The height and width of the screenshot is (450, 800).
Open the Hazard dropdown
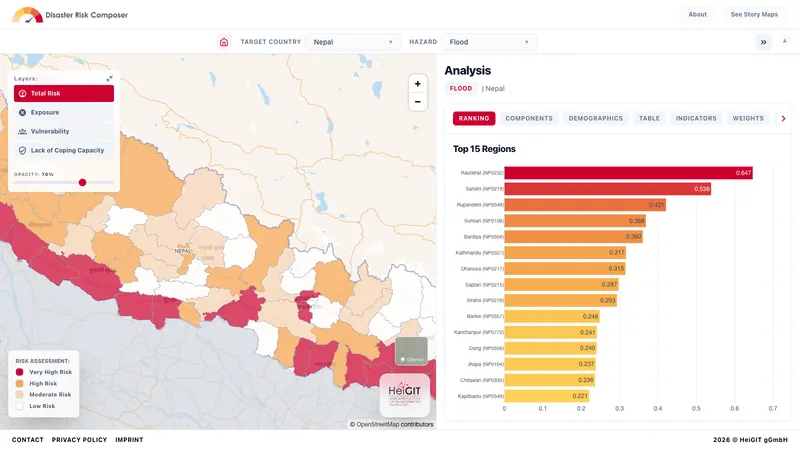tap(489, 42)
